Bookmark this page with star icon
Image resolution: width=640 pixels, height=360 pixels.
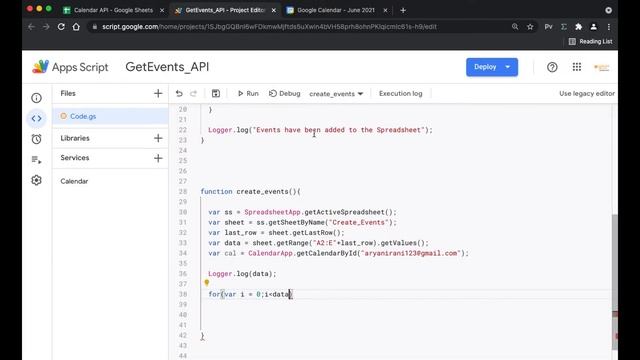pos(530,27)
